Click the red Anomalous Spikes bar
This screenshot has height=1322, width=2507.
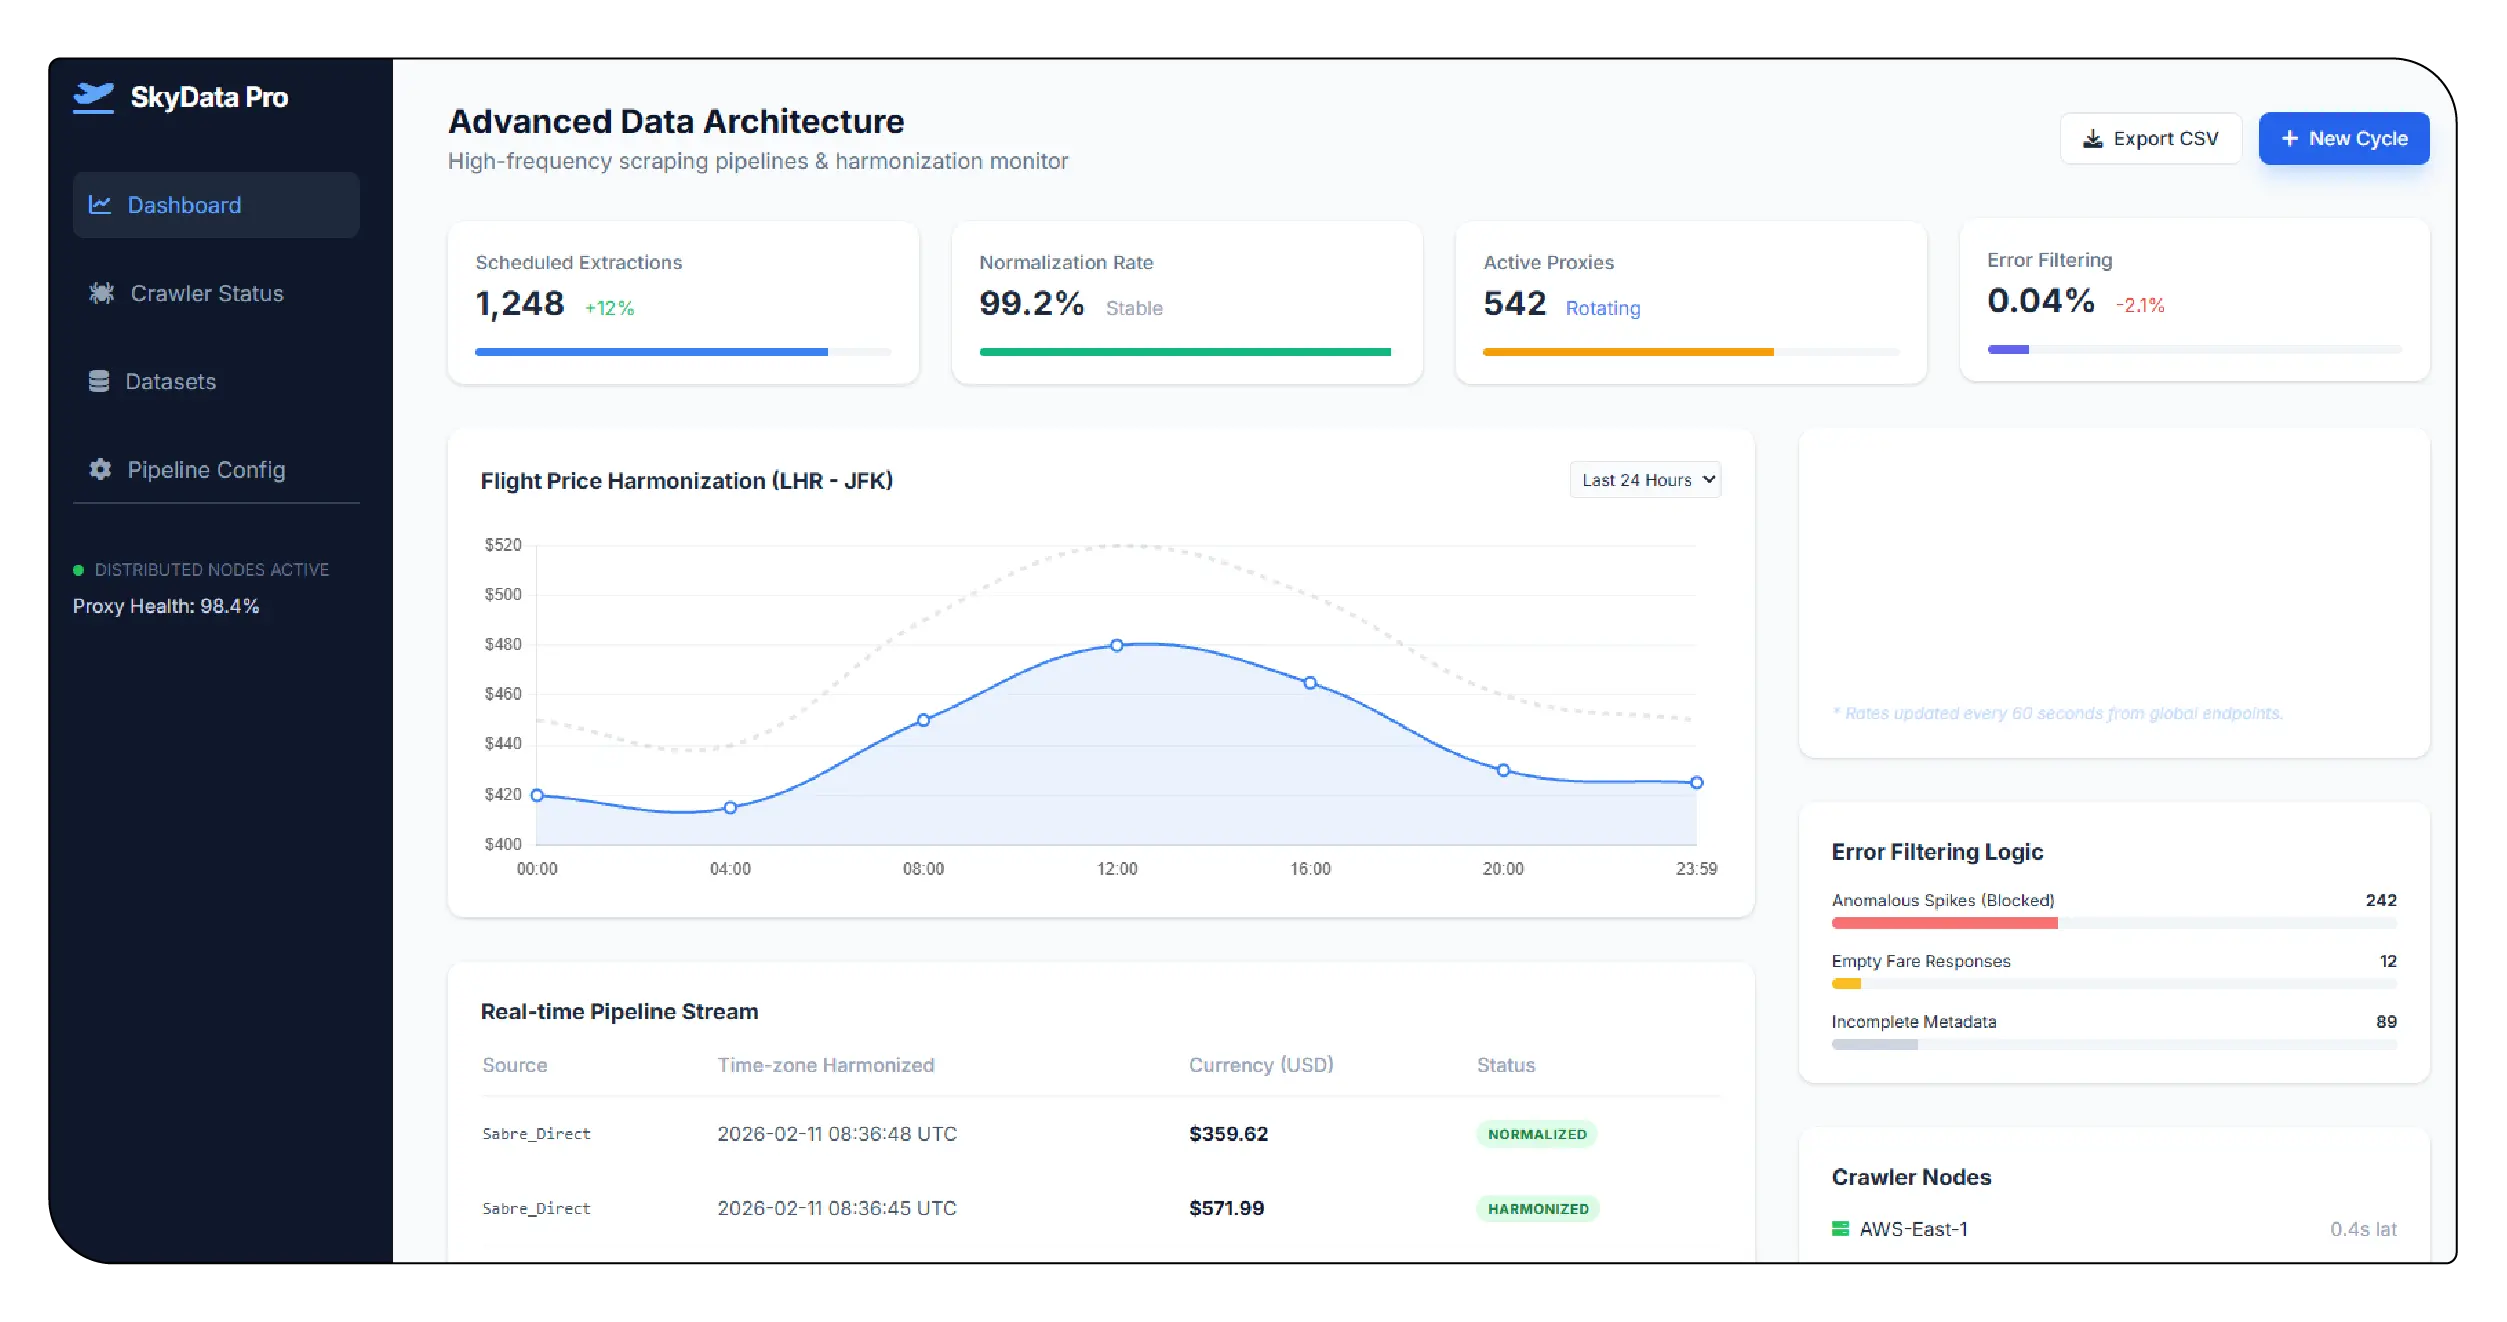tap(1945, 922)
